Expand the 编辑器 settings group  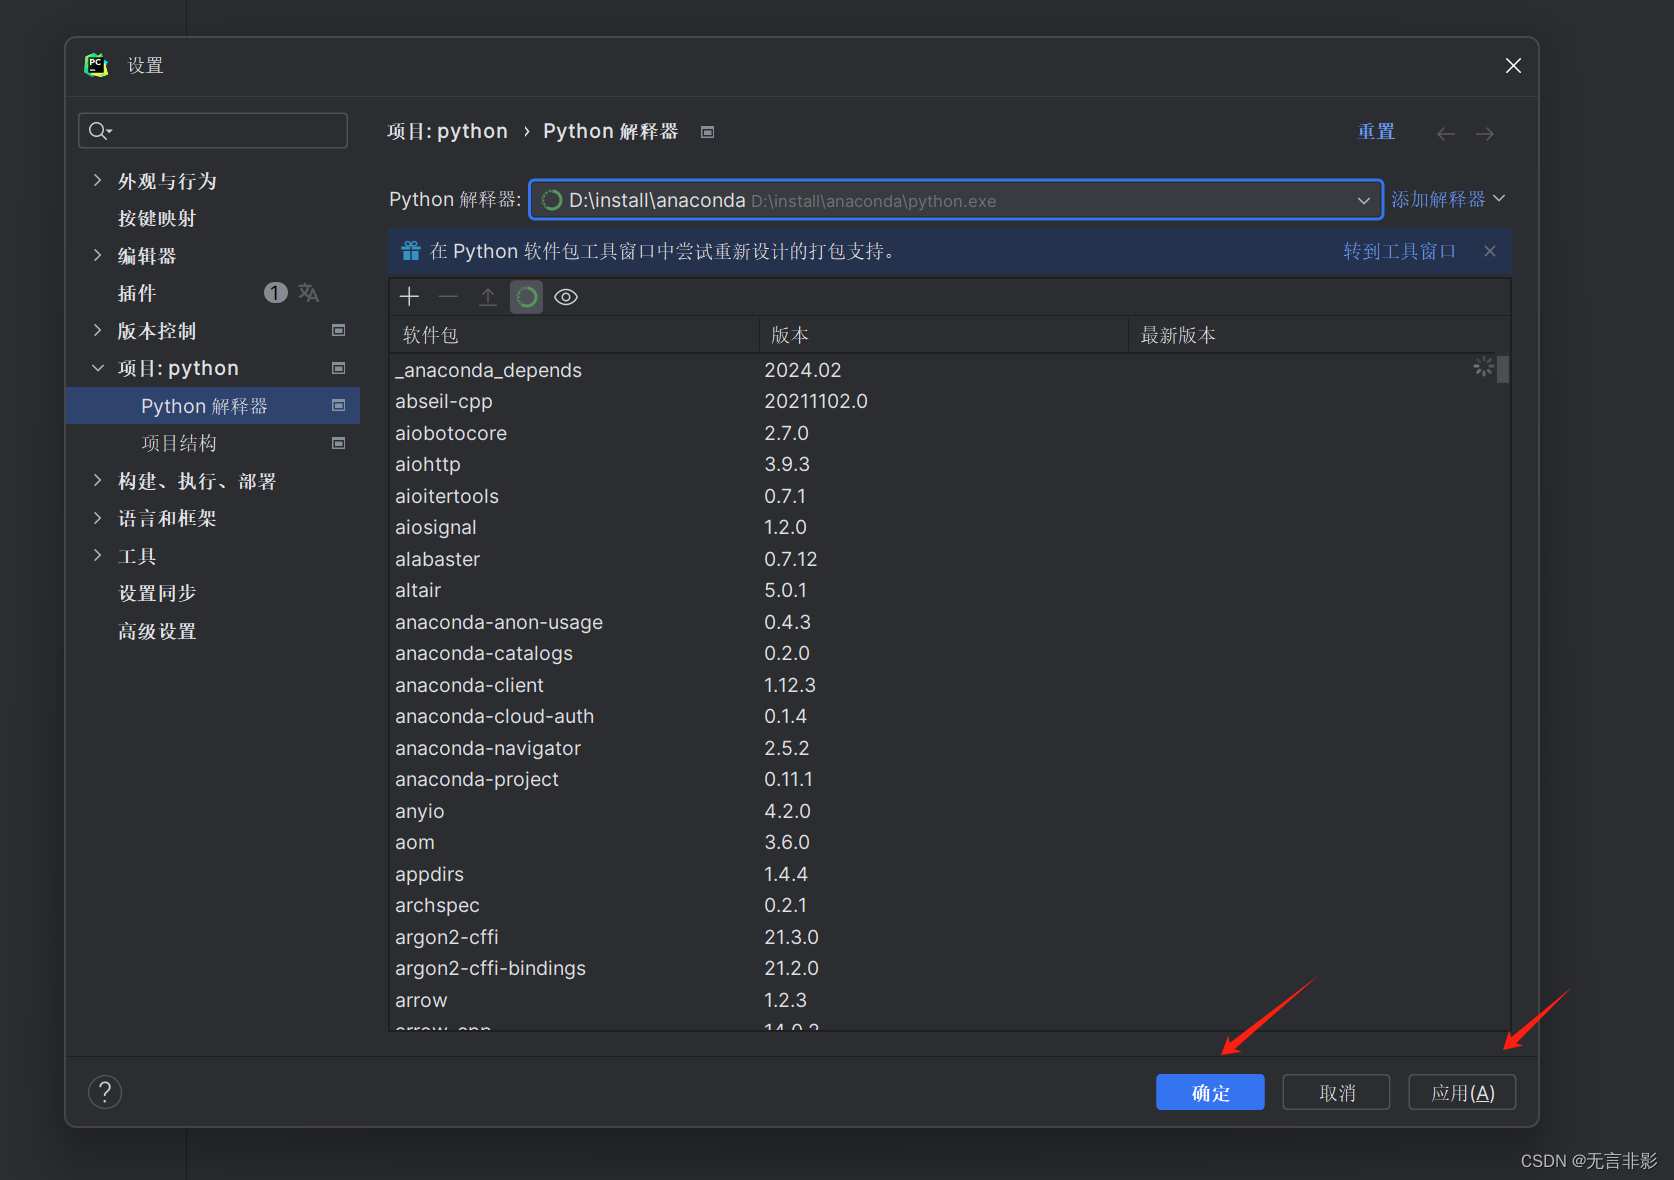(97, 255)
